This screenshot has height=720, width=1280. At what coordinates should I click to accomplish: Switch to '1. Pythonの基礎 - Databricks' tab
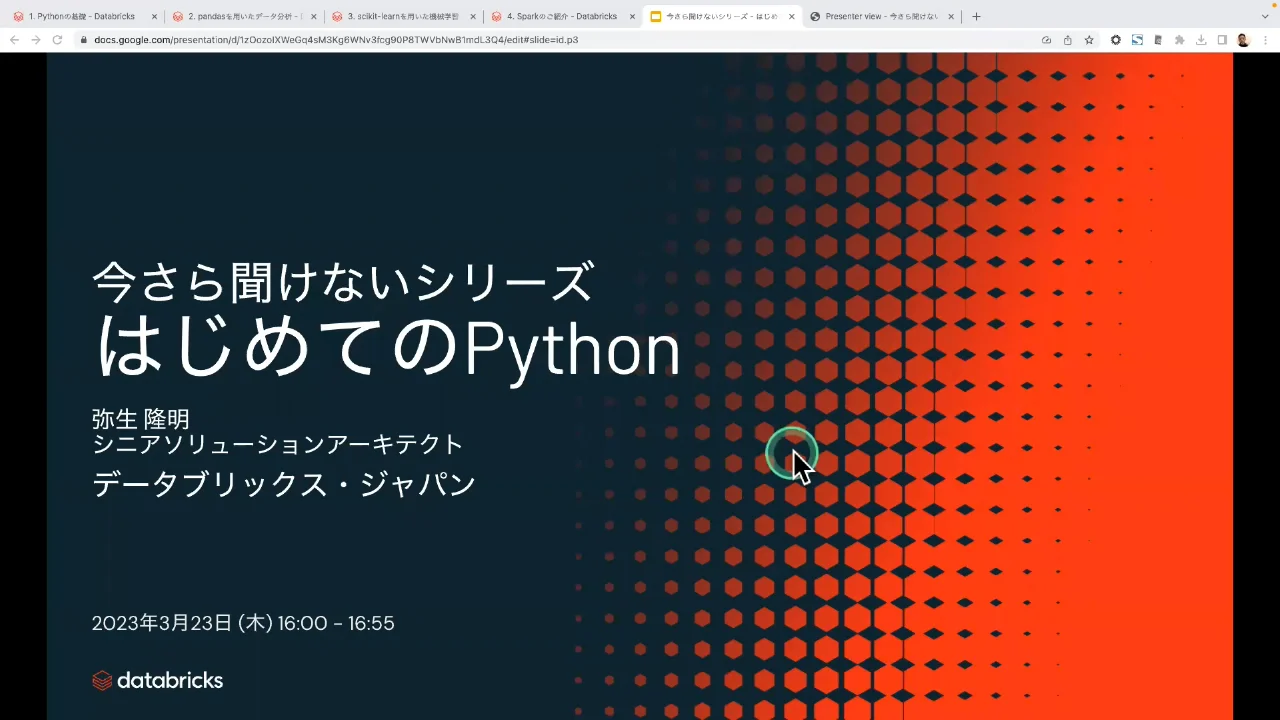[x=84, y=16]
